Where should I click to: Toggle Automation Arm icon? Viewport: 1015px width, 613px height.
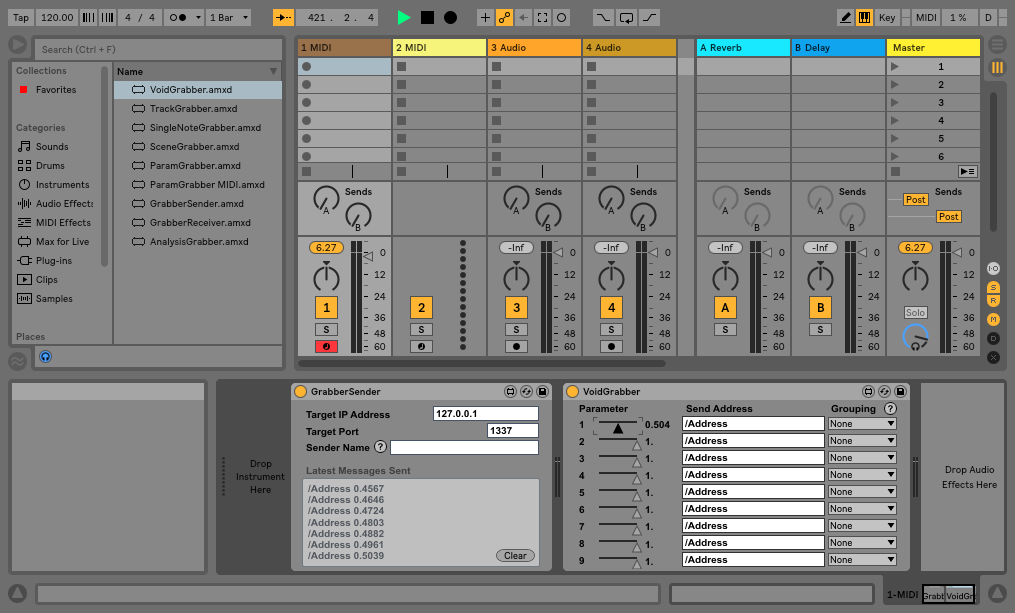pyautogui.click(x=504, y=17)
